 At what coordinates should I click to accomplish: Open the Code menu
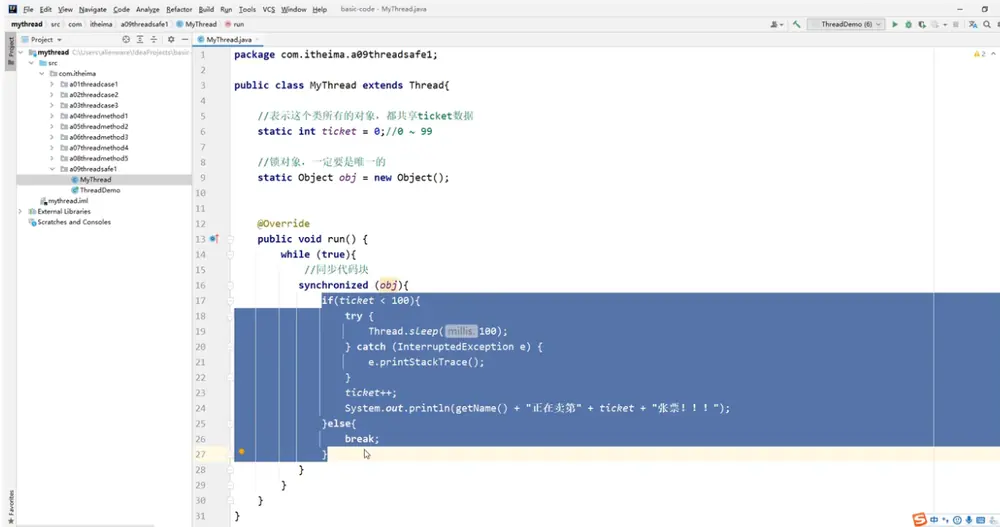pos(121,10)
